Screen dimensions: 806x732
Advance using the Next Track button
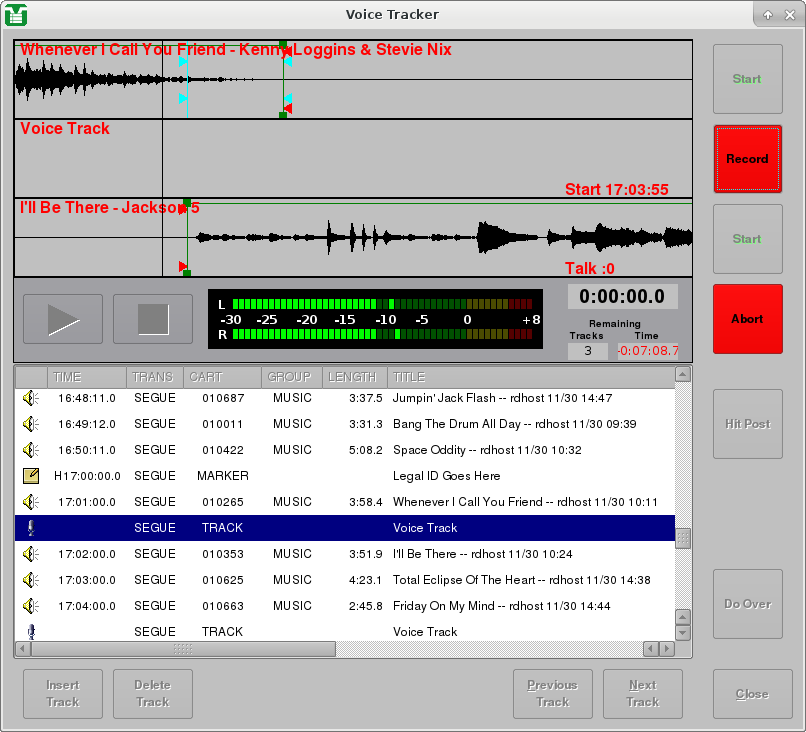pos(642,693)
